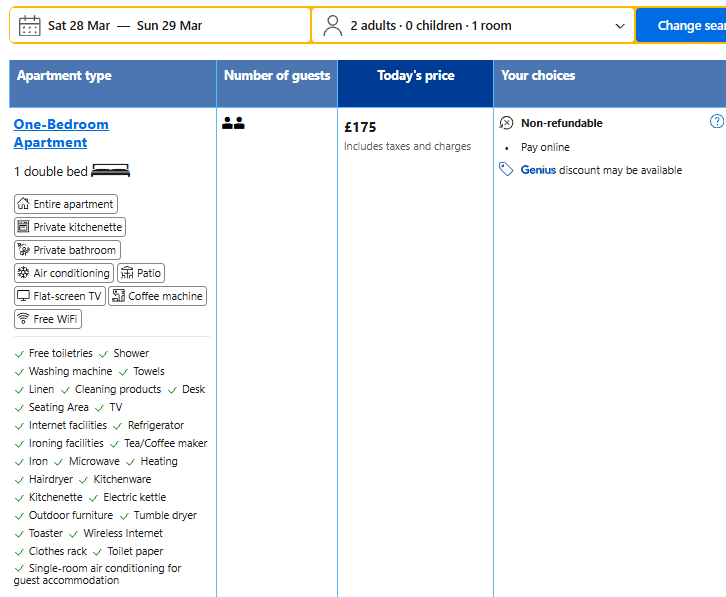
Task: Open the Sat 28 Mar — Sun 29 Mar date picker
Action: pyautogui.click(x=160, y=25)
